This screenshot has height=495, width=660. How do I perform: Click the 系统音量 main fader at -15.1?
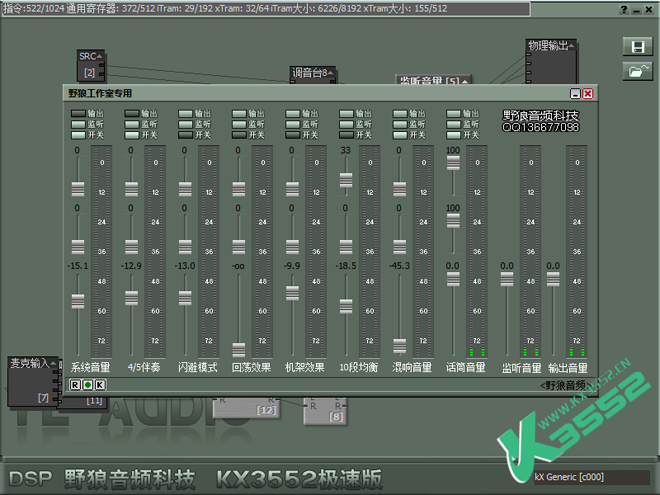[78, 301]
